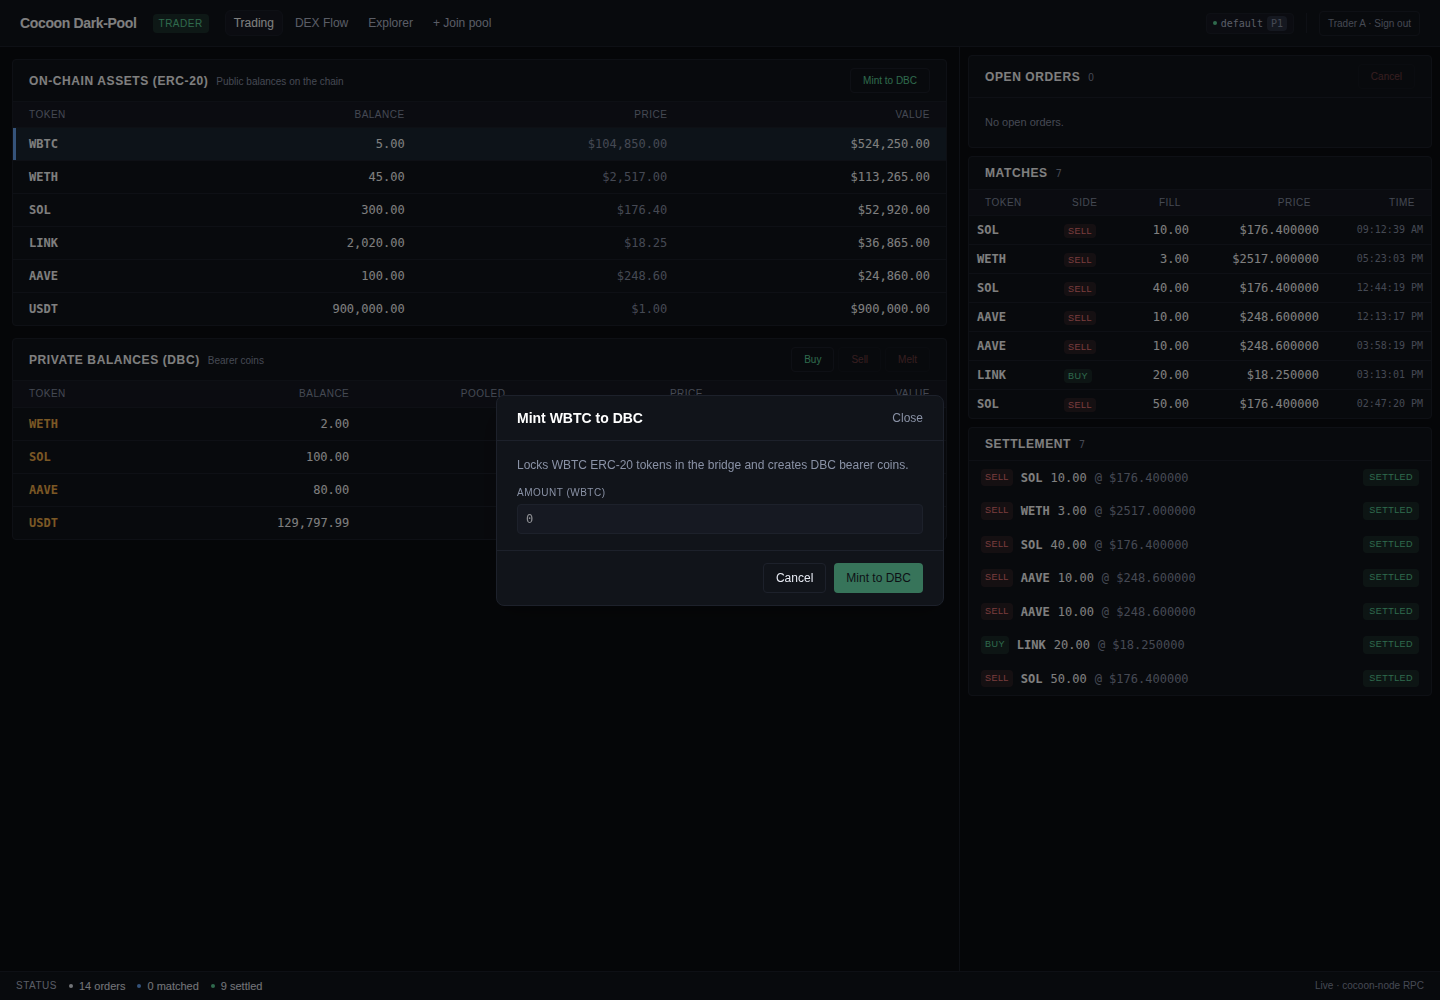Select the USDT private balance row
This screenshot has height=1000, width=1440.
(255, 523)
